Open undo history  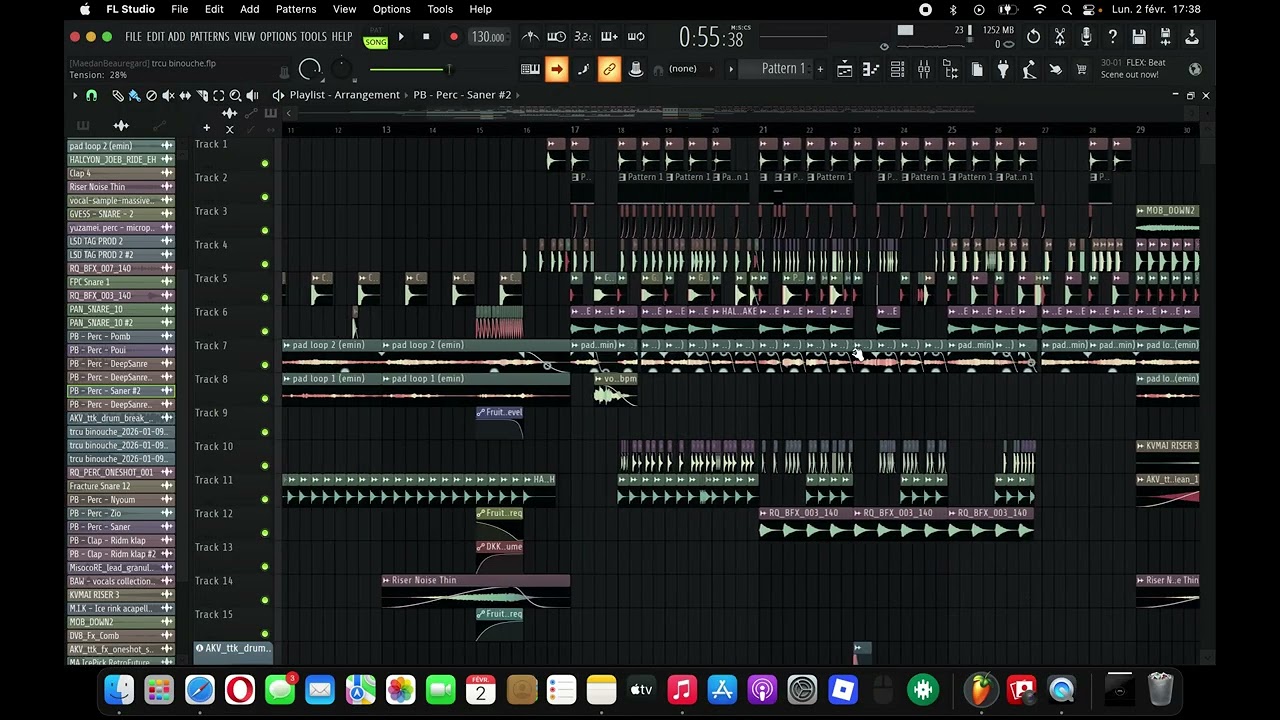point(1034,37)
